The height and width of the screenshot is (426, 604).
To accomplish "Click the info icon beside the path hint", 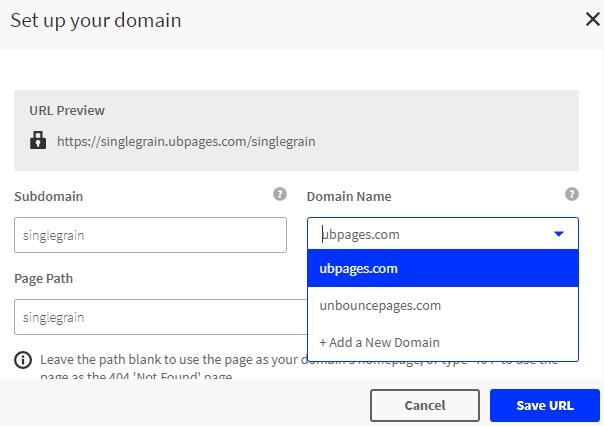I will coord(23,360).
